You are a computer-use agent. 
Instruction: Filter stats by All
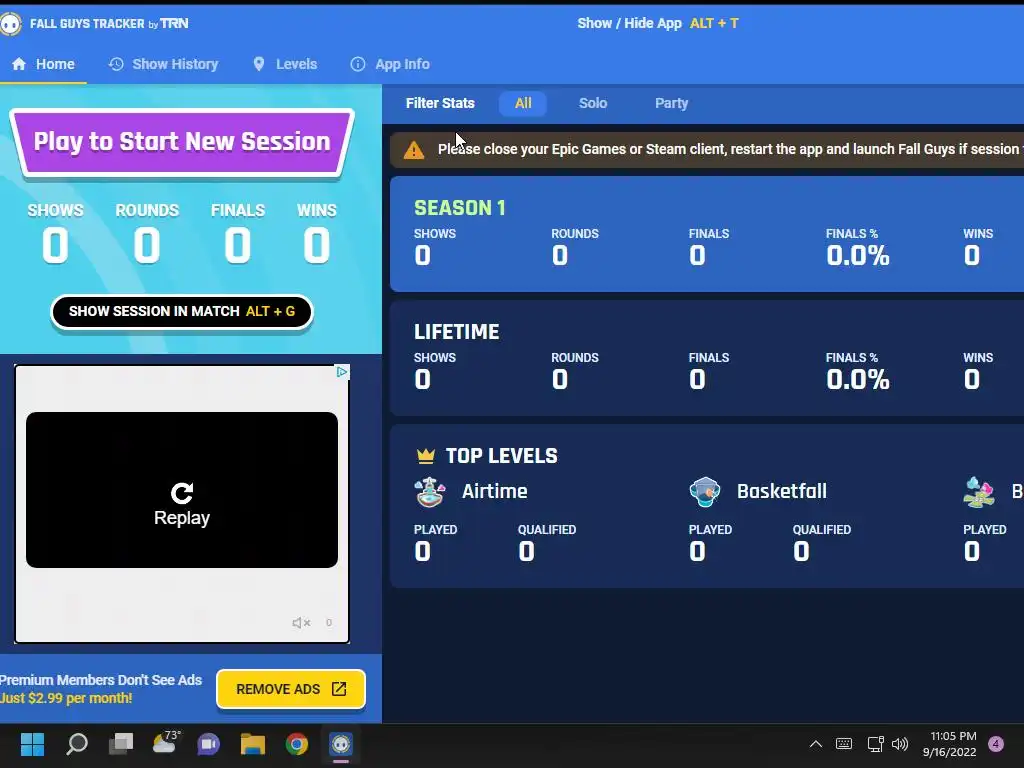click(x=523, y=103)
